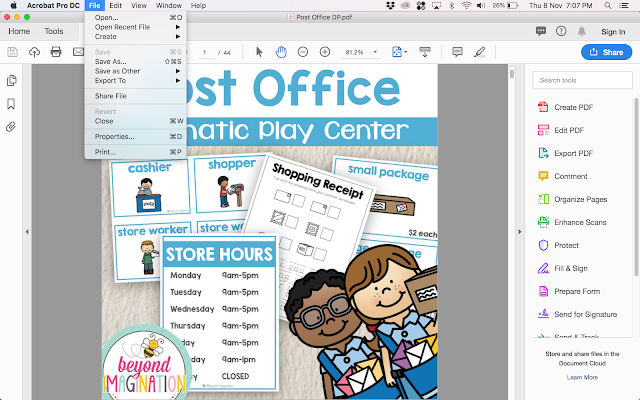The height and width of the screenshot is (400, 640).
Task: Open the attachments paperclip panel icon
Action: (x=11, y=127)
